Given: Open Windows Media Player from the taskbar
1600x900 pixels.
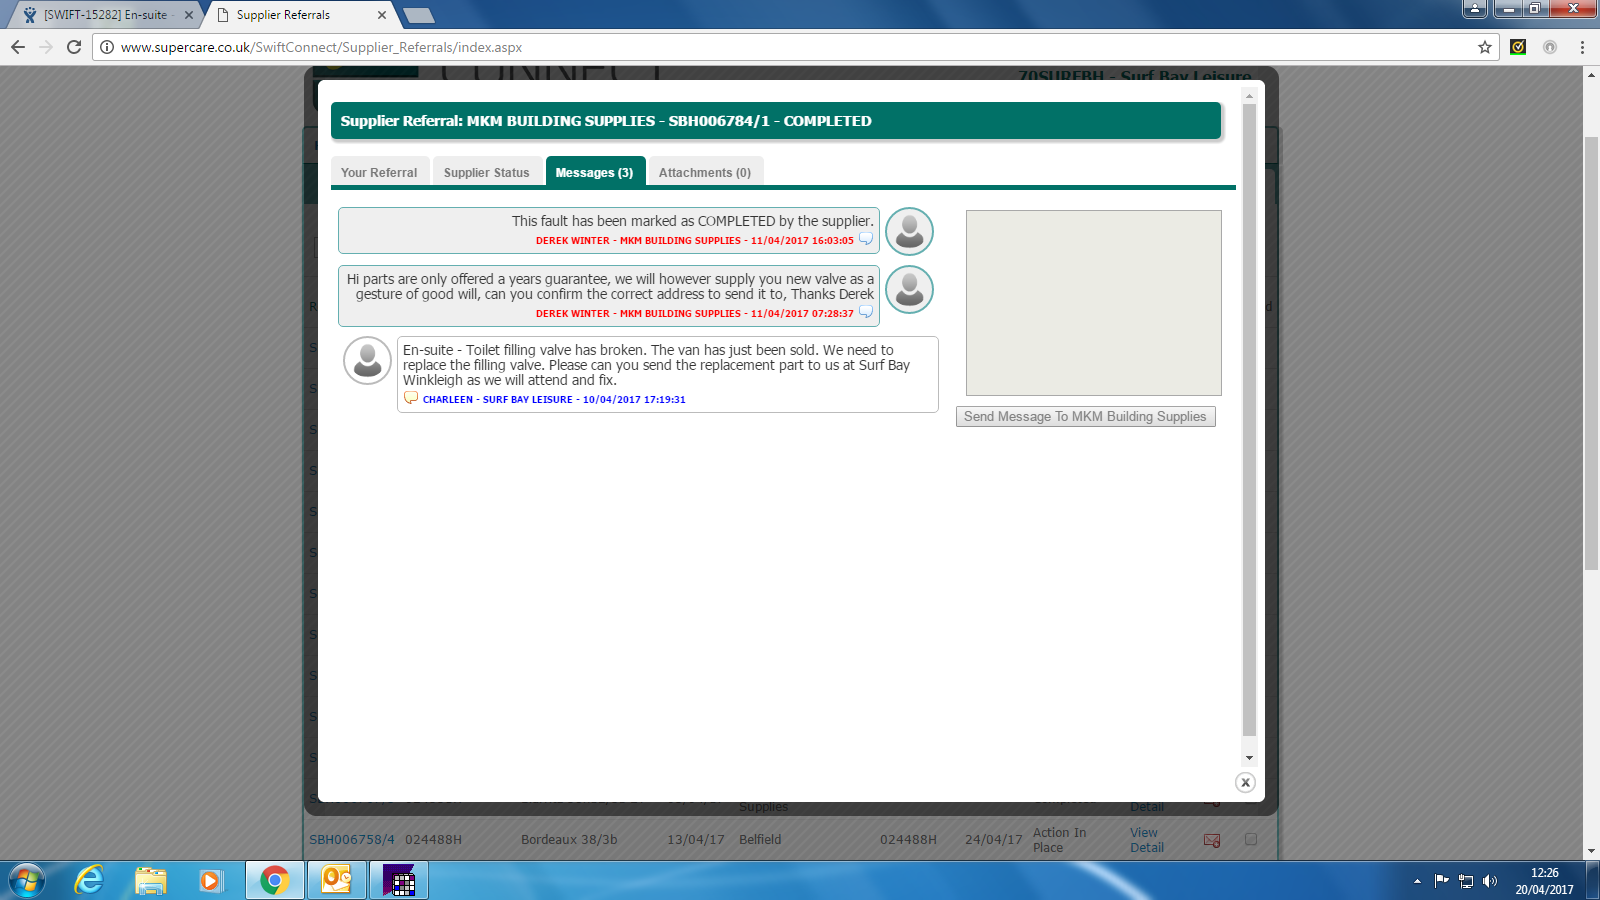Looking at the screenshot, I should [211, 881].
